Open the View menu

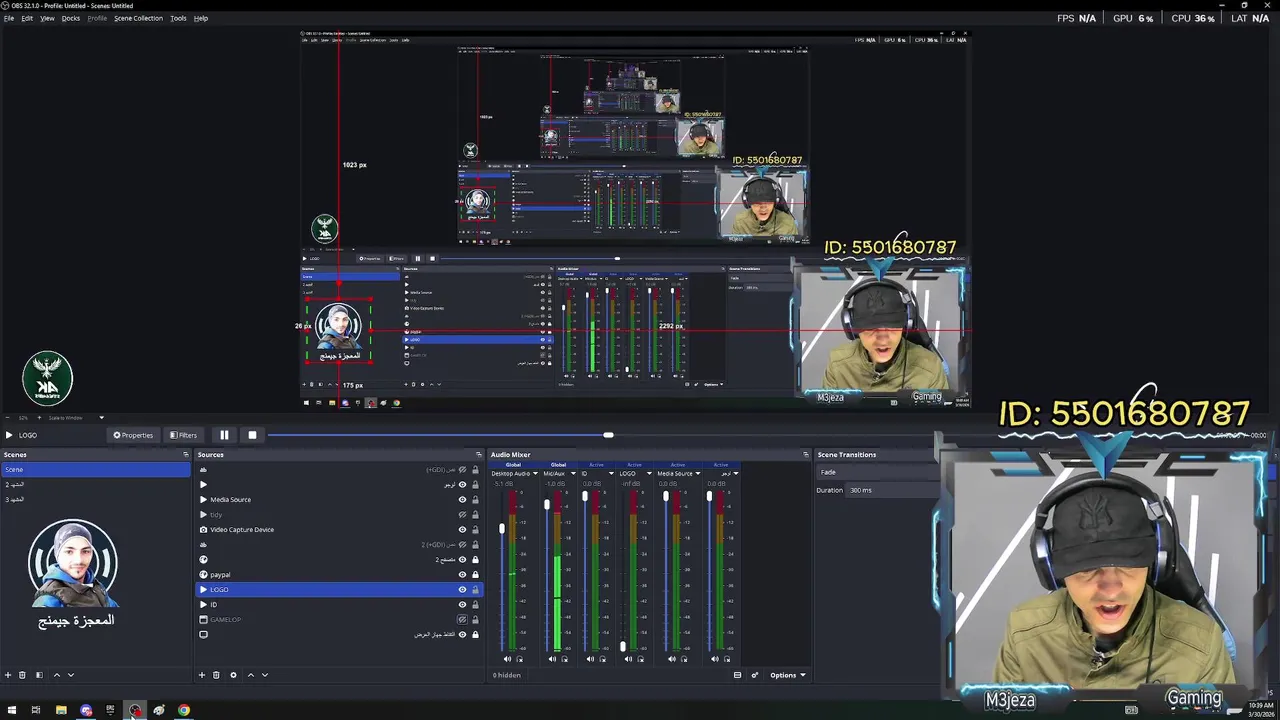tap(47, 18)
